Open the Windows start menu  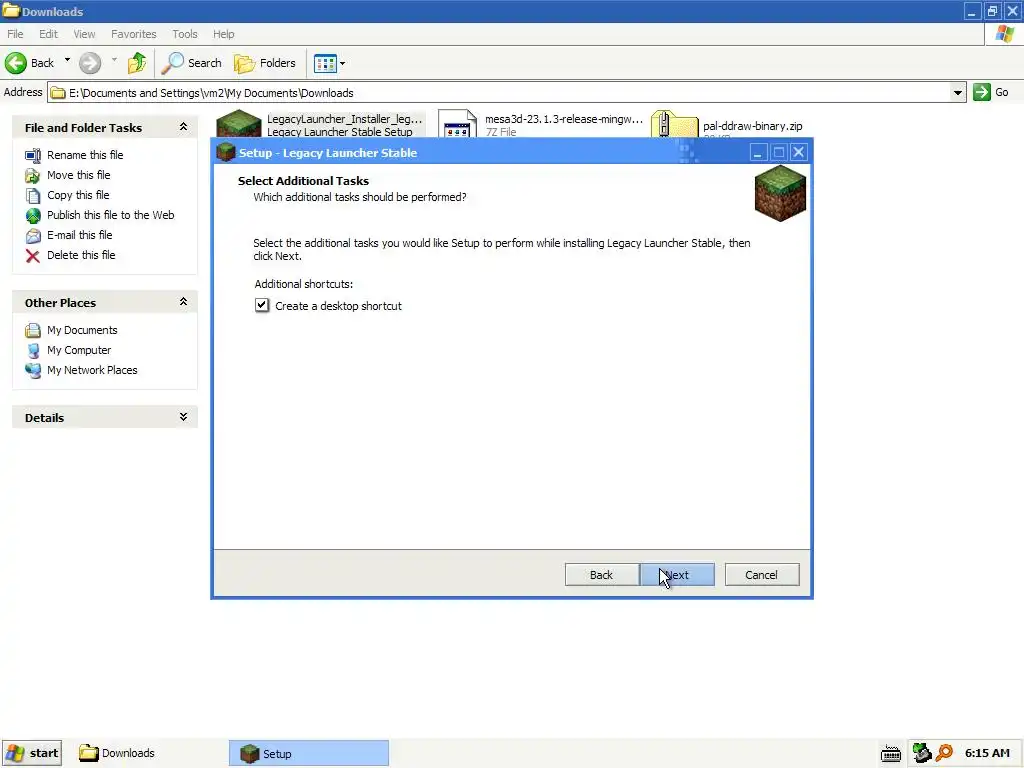(x=32, y=753)
